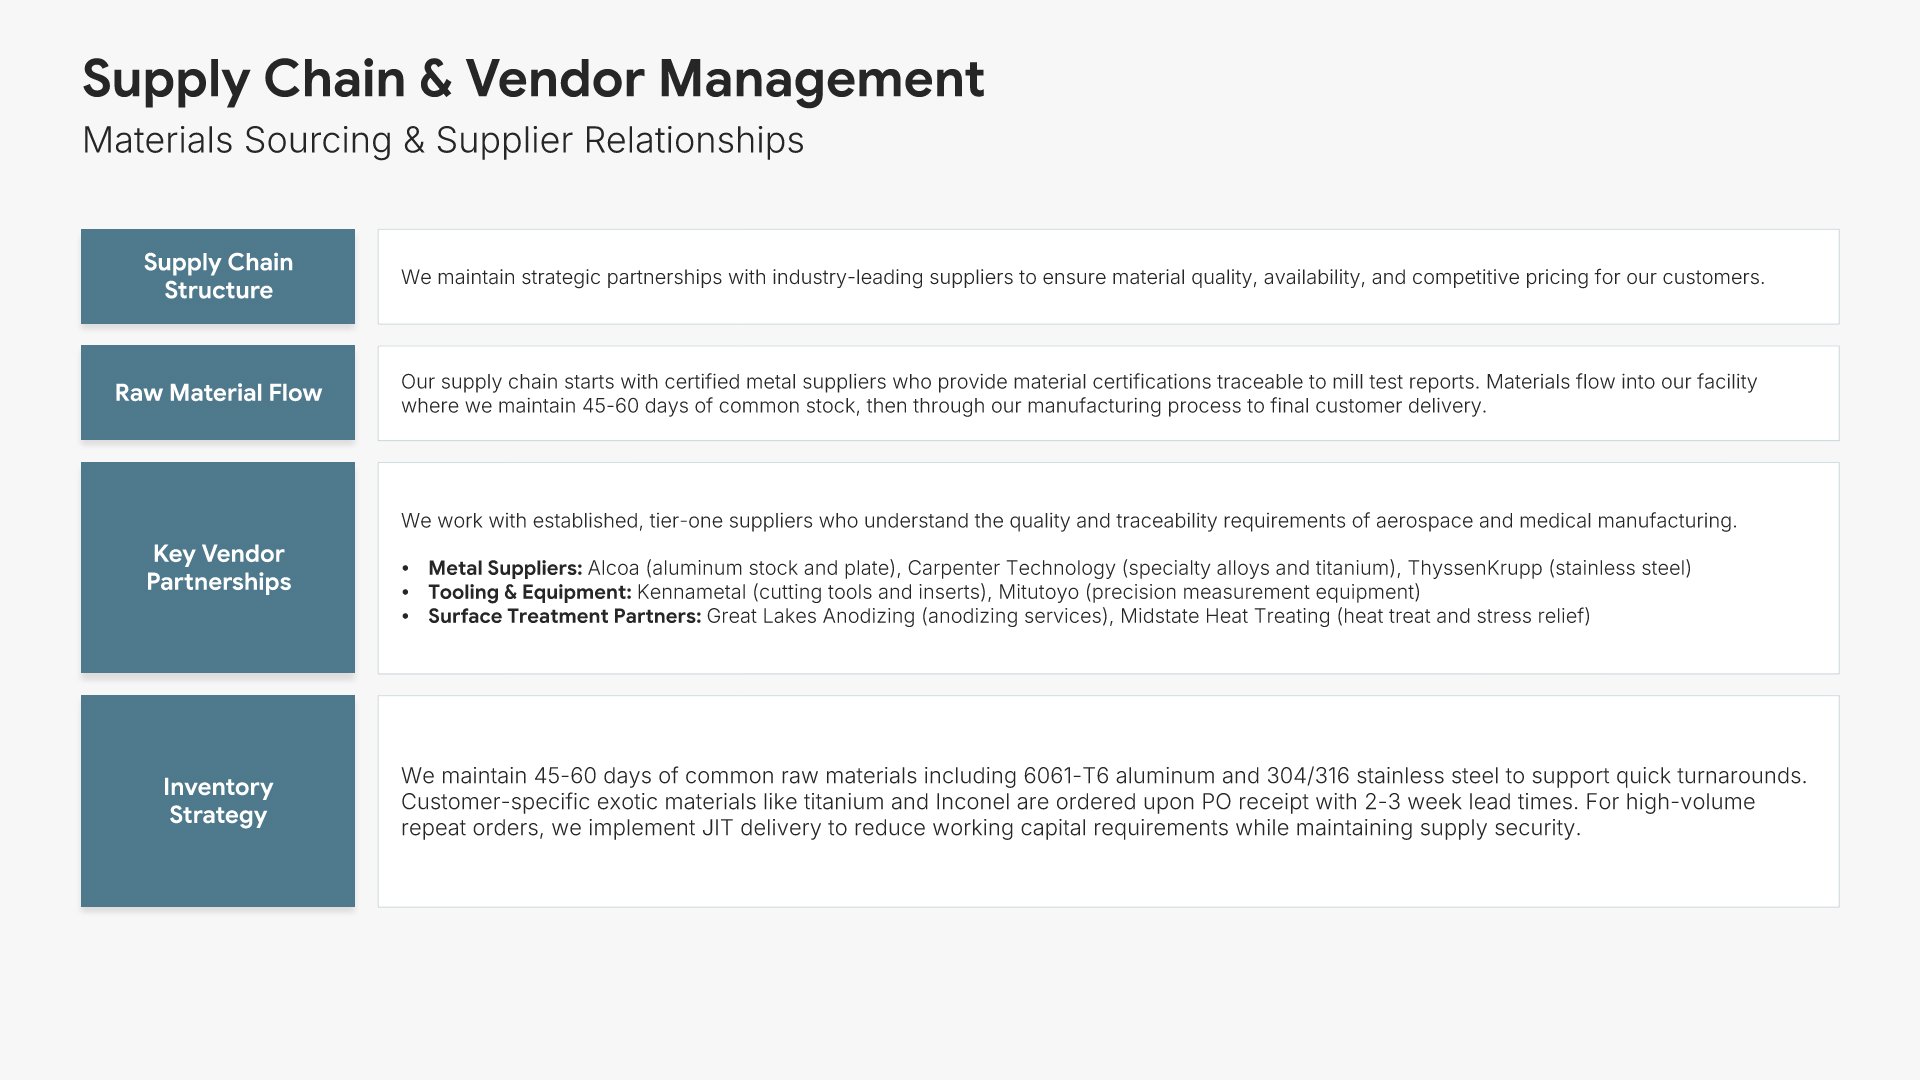Click the word 'Alcoa' in the vendor list
Viewport: 1920px width, 1080px height.
tap(613, 568)
